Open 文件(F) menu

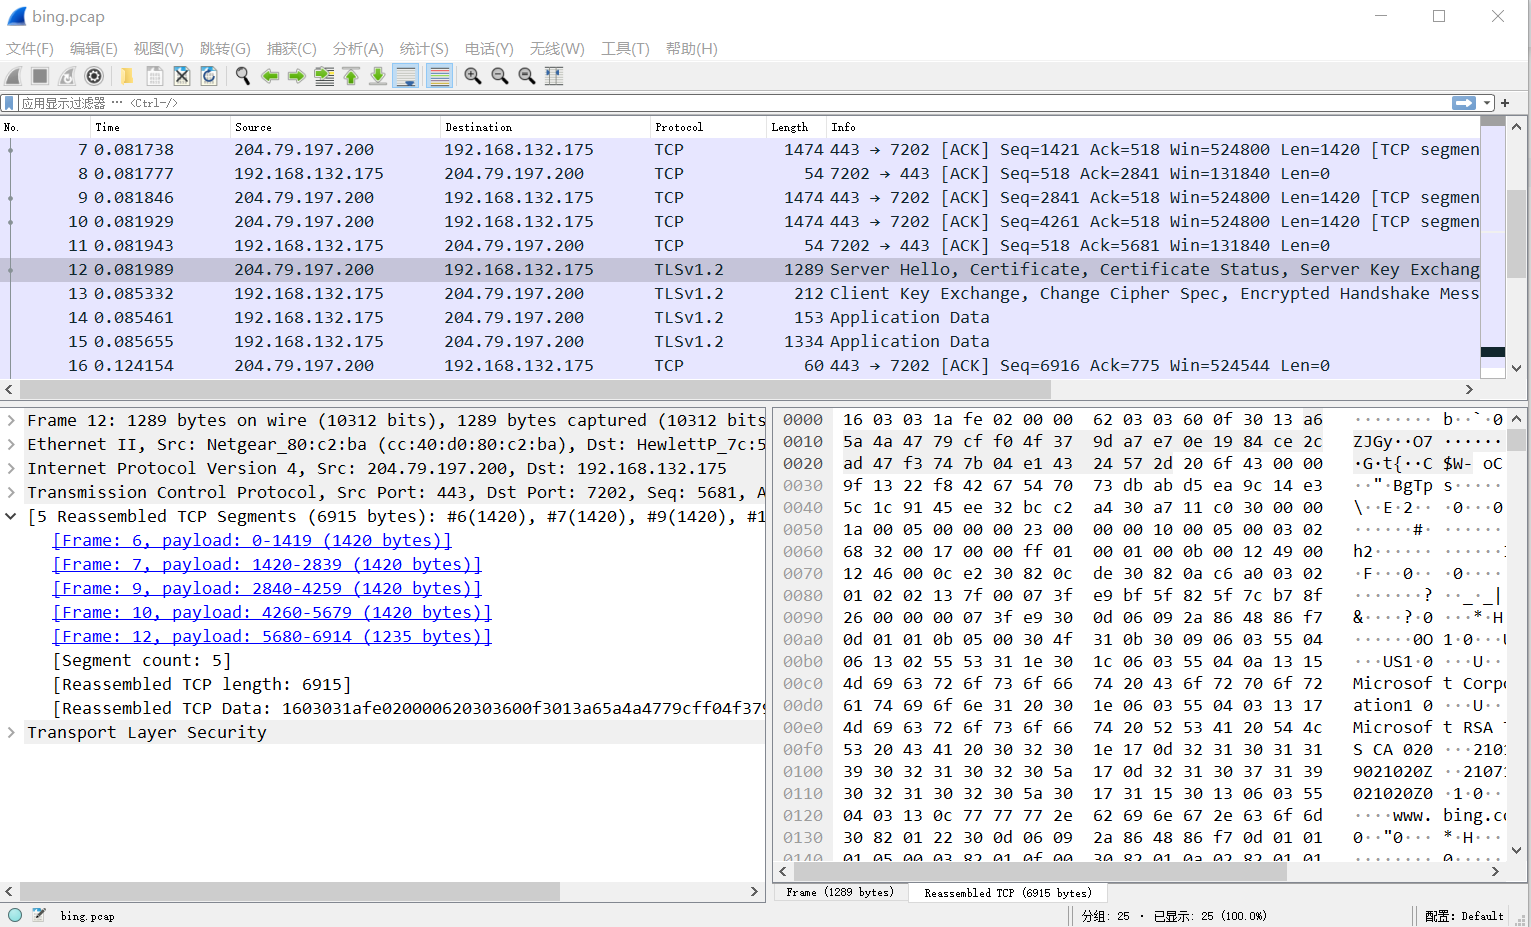tap(30, 49)
